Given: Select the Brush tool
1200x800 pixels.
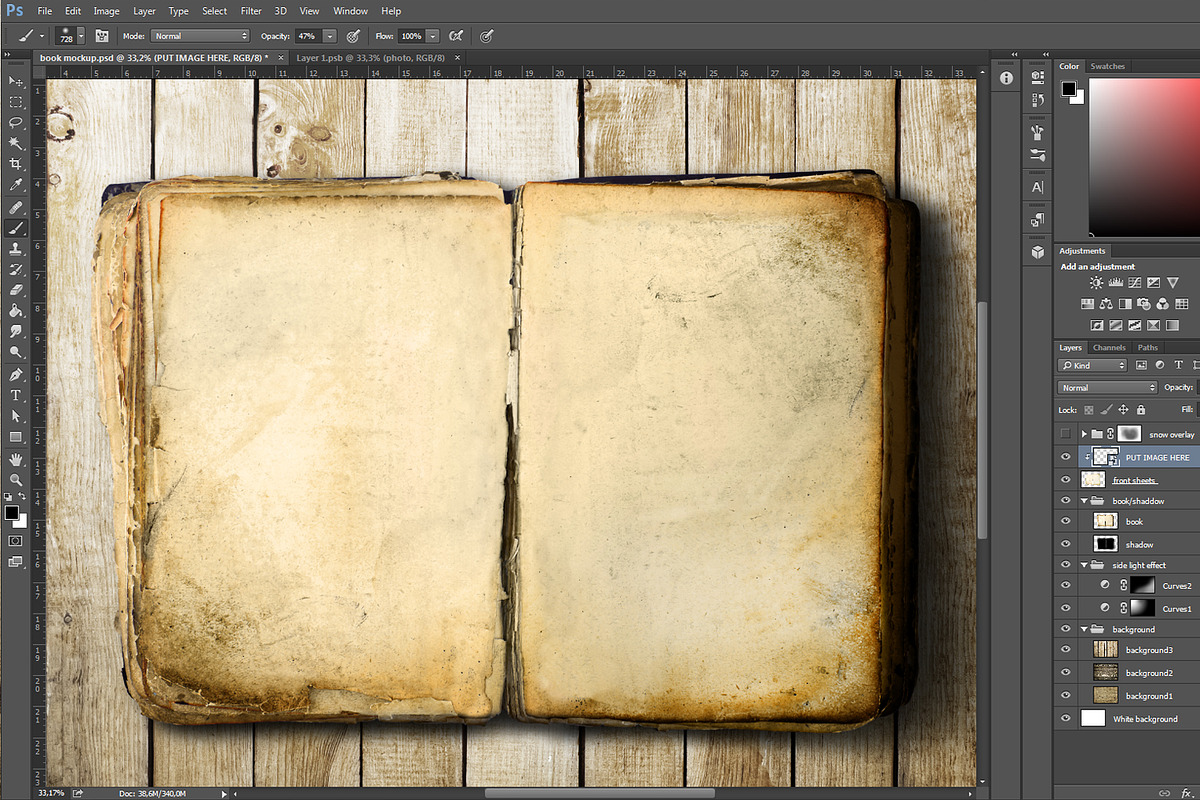Looking at the screenshot, I should click(15, 230).
